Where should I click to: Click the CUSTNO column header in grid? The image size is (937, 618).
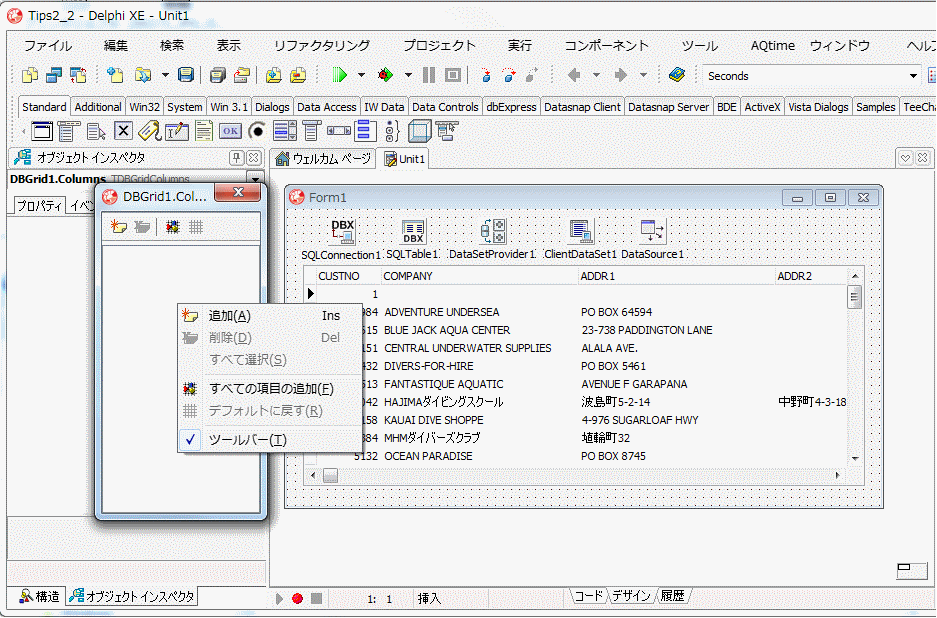[349, 276]
